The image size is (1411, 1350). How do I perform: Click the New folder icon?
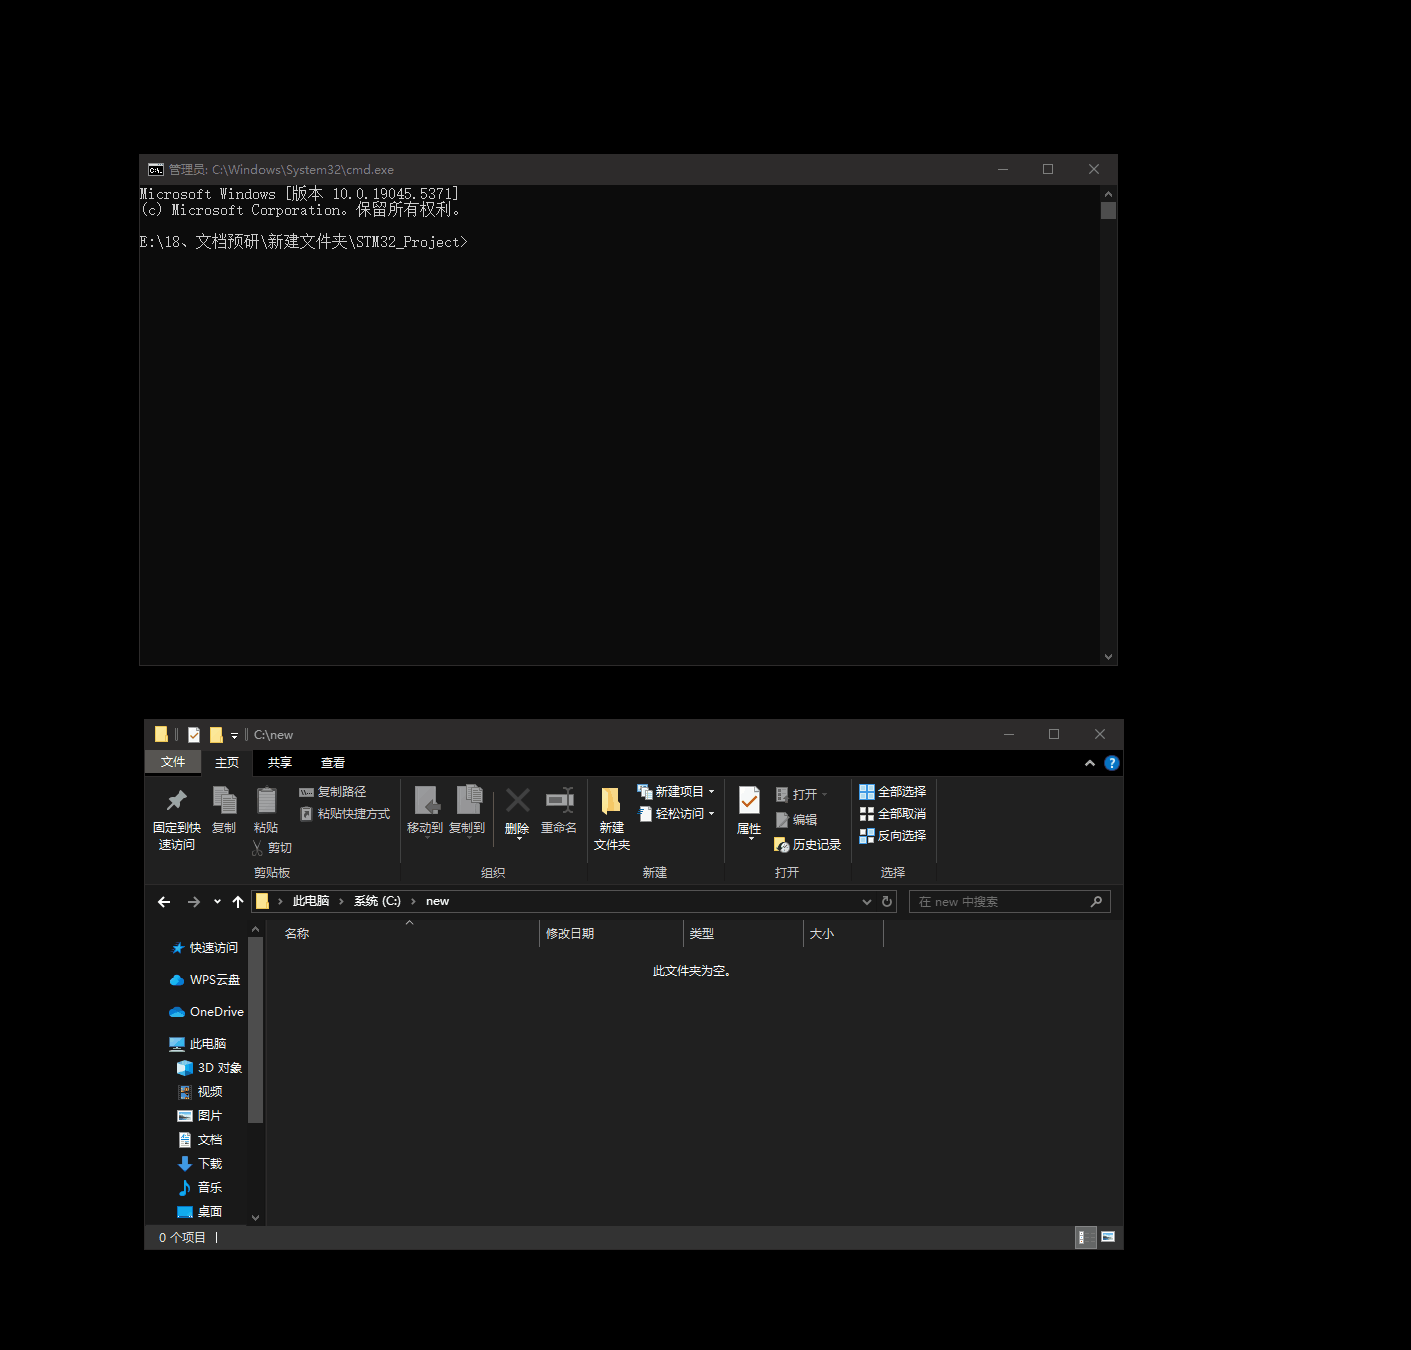pyautogui.click(x=611, y=801)
